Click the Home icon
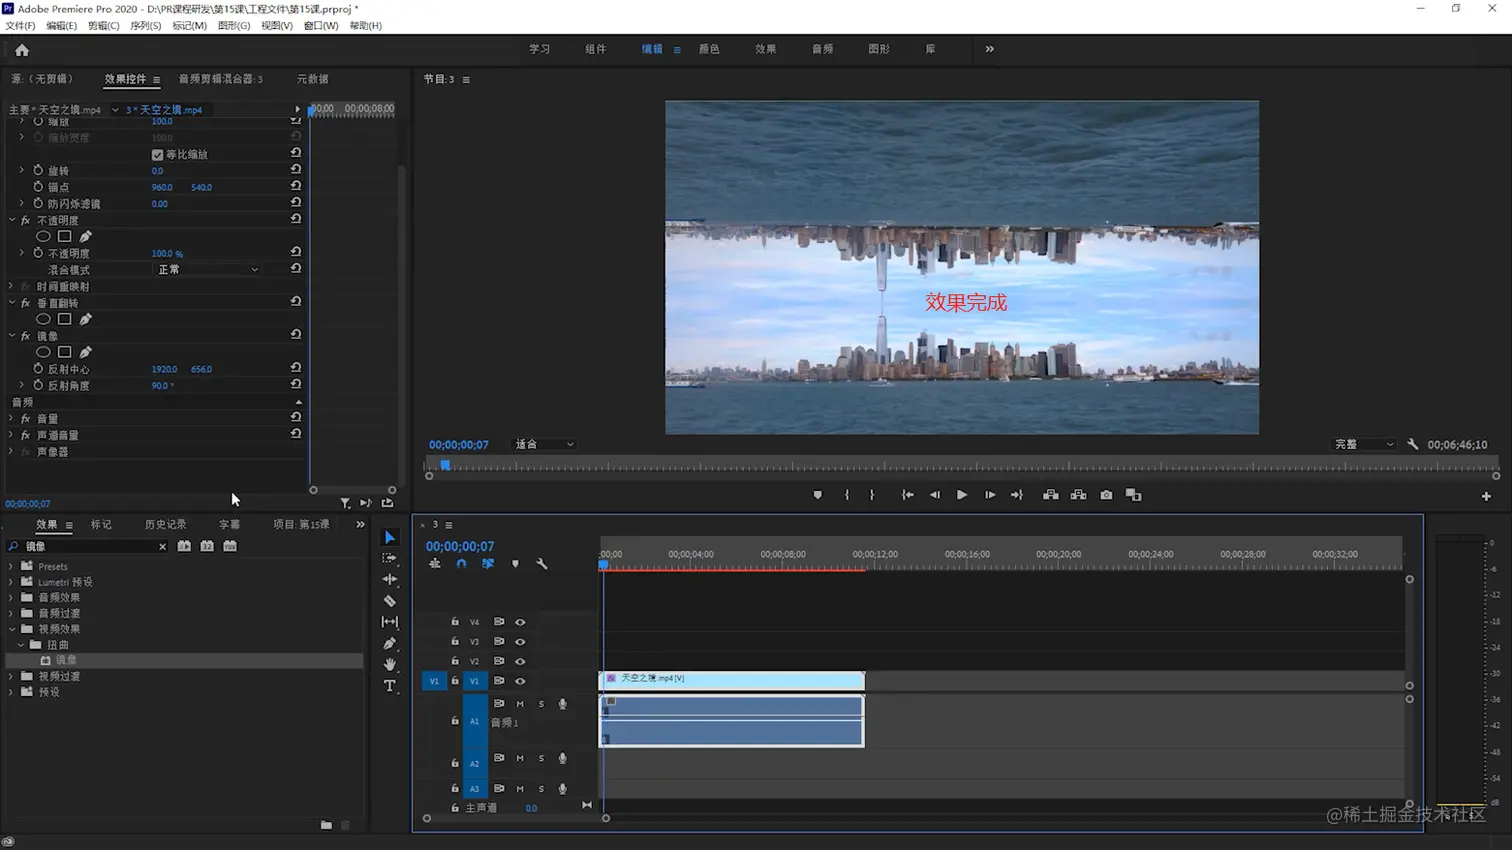This screenshot has height=850, width=1512. point(22,50)
